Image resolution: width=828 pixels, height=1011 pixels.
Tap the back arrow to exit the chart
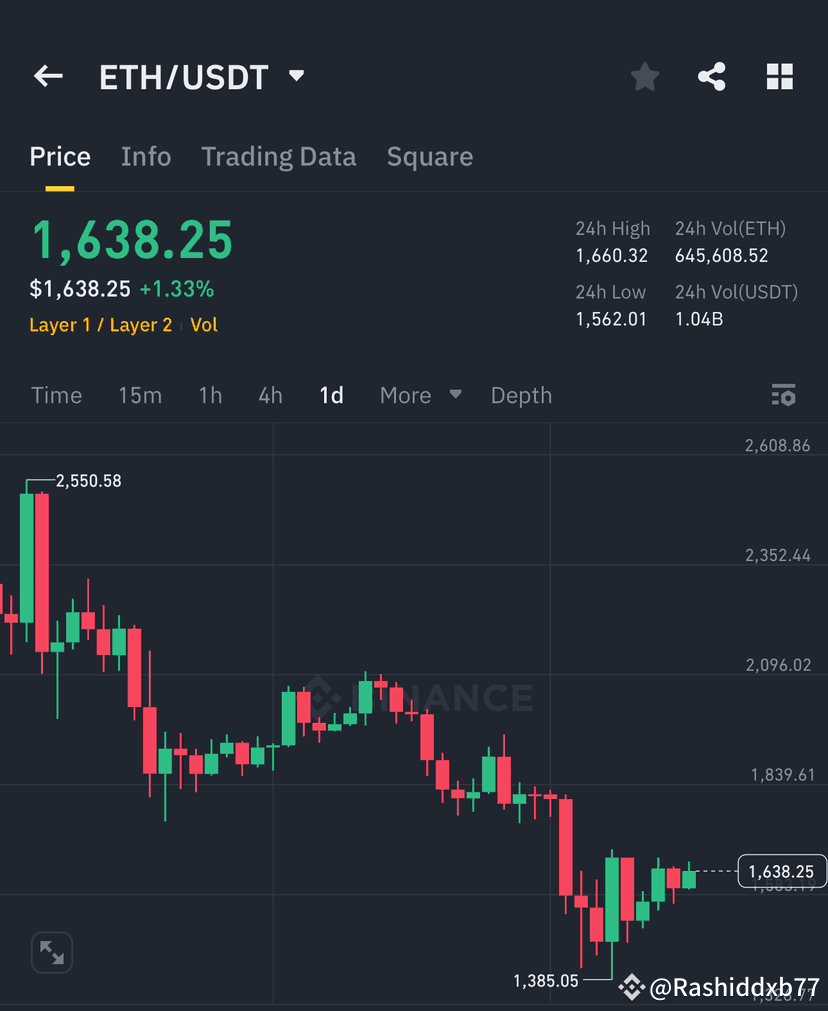[x=48, y=76]
